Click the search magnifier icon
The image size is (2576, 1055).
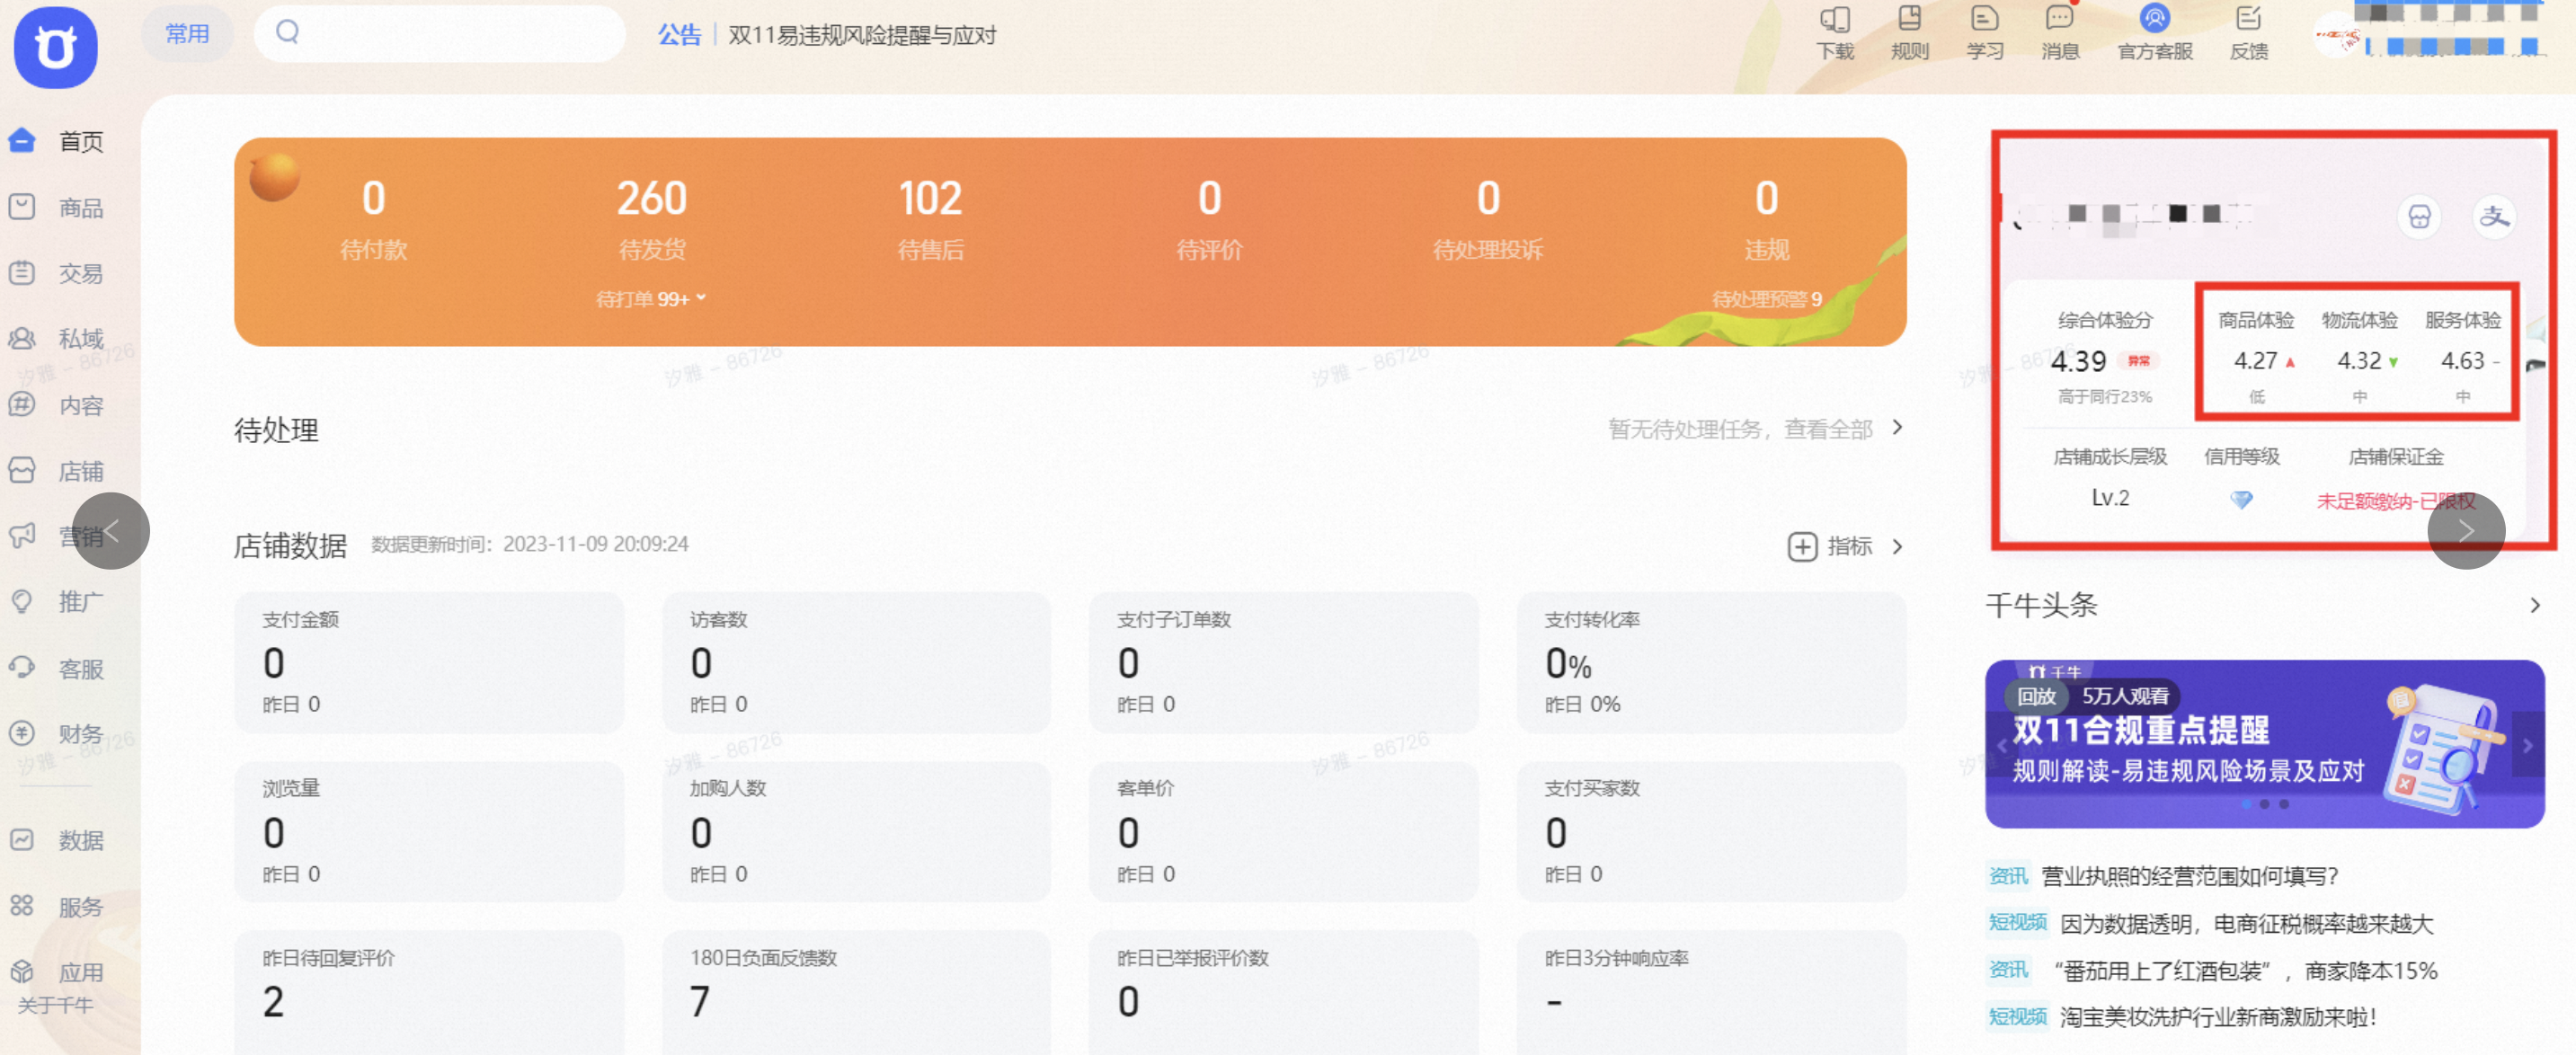[x=288, y=32]
